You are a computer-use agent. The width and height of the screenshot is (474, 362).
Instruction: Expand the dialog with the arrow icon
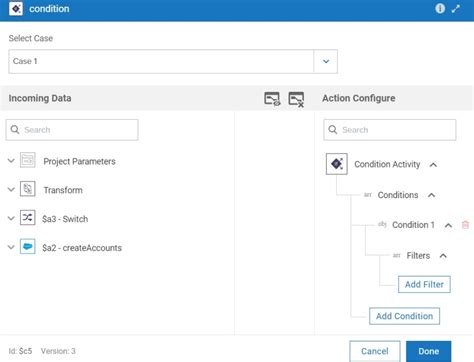[456, 9]
